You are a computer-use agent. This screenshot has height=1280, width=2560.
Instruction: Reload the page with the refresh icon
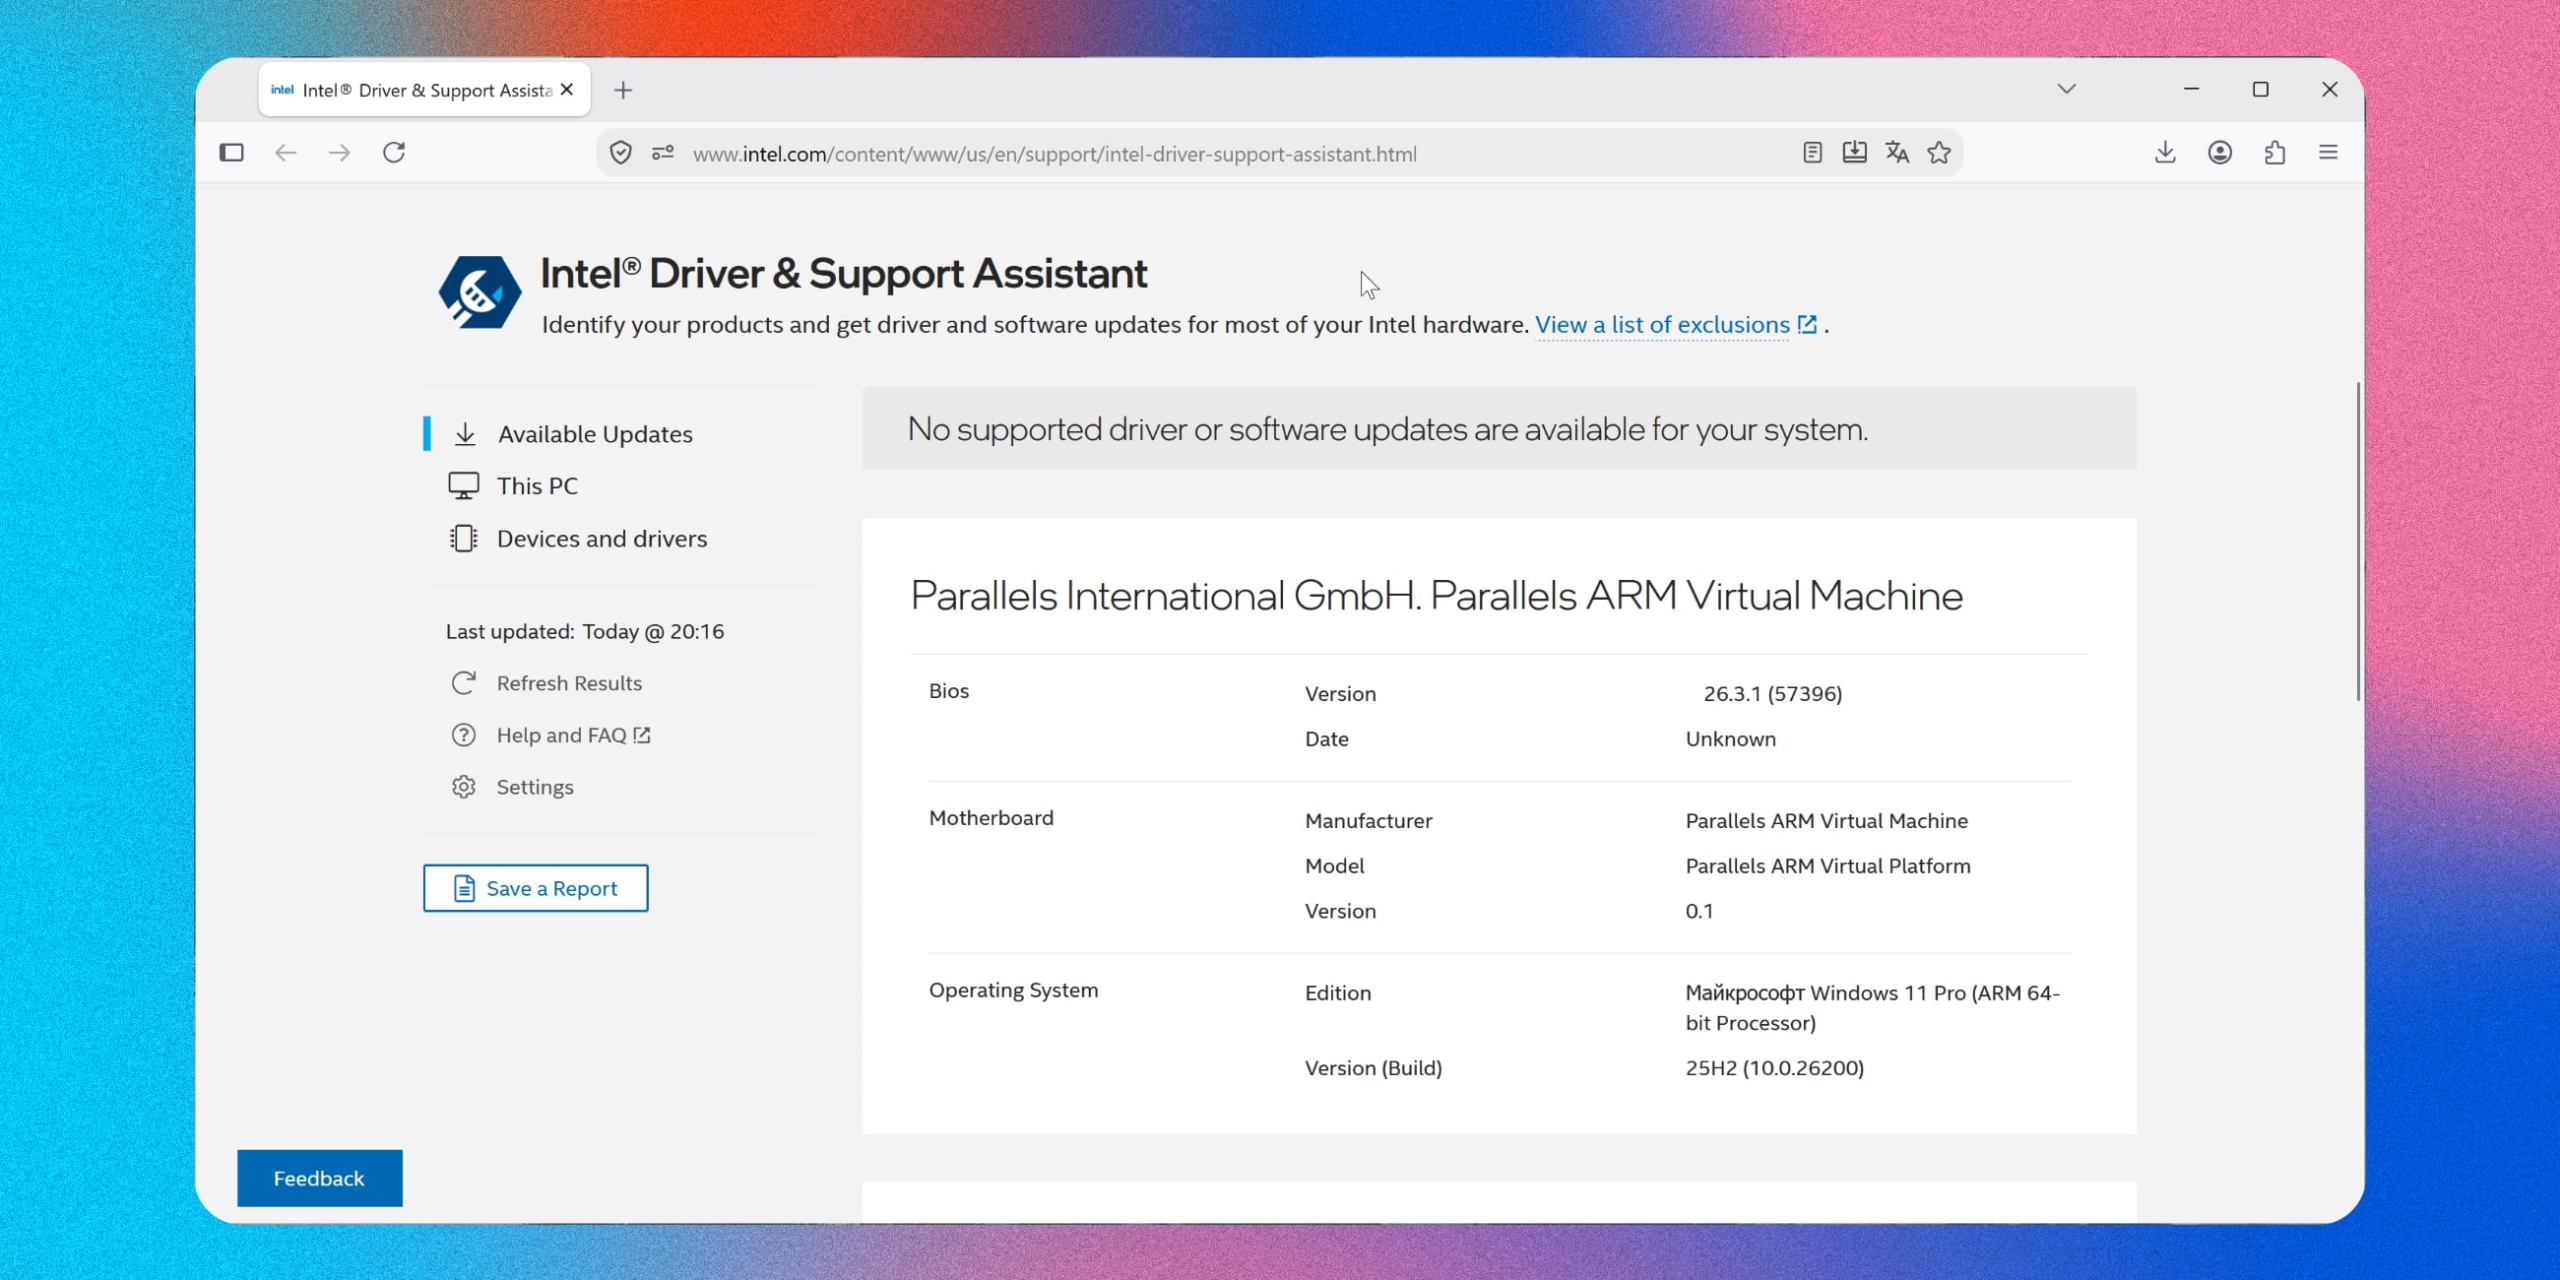(394, 153)
